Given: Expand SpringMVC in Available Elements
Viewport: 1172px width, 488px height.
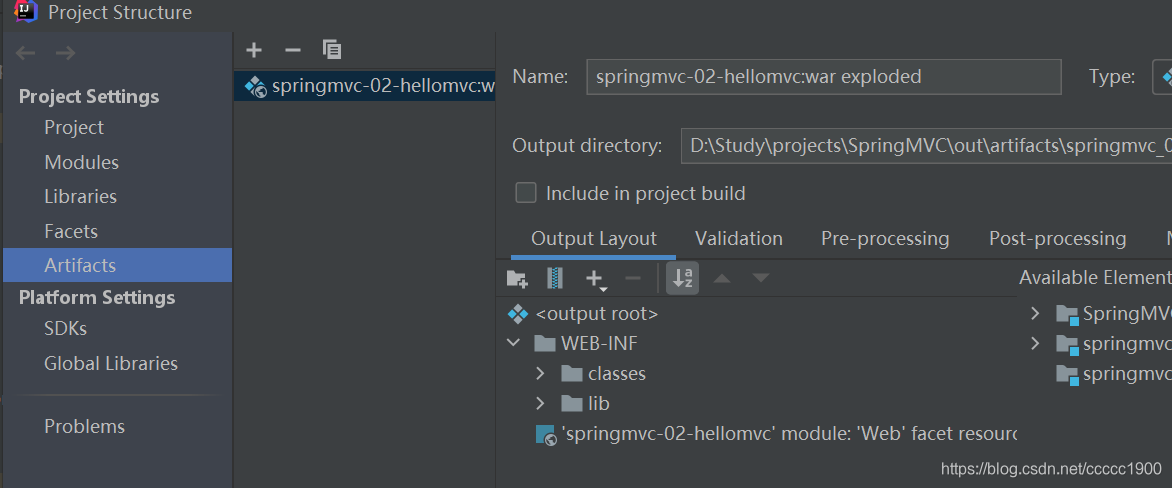Looking at the screenshot, I should [1035, 314].
